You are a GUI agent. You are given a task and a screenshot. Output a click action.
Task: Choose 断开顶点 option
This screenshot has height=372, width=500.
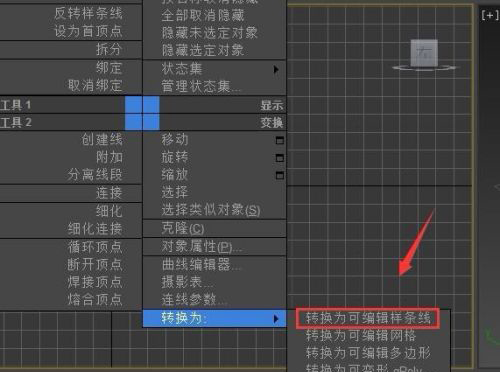pos(95,265)
